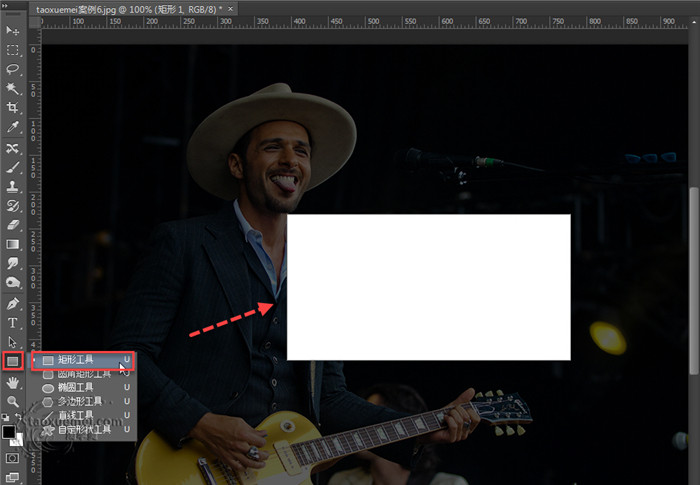Switch to the taoxuemei案例6.jpg document tab
Image resolution: width=700 pixels, height=485 pixels.
pyautogui.click(x=128, y=7)
